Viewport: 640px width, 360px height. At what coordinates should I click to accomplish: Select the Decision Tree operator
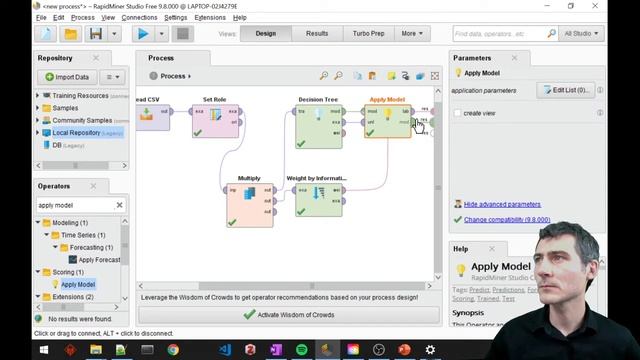pos(319,127)
